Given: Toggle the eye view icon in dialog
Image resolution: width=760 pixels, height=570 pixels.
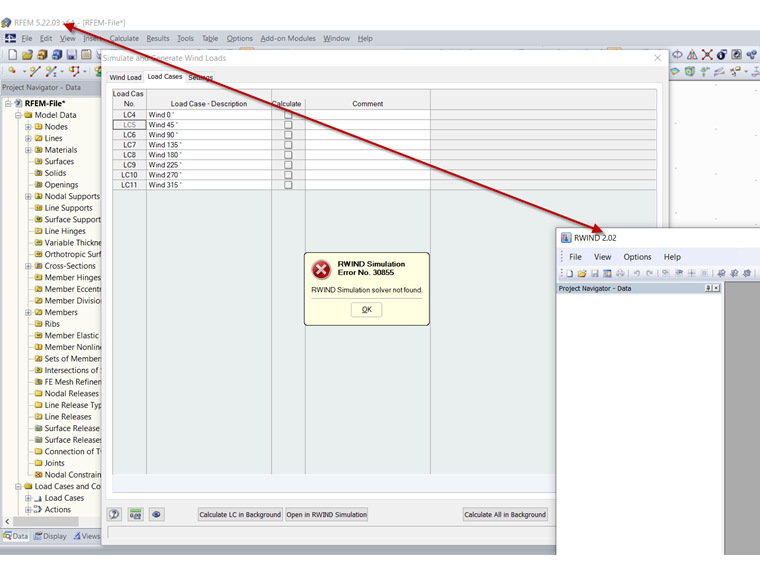Looking at the screenshot, I should [x=156, y=514].
